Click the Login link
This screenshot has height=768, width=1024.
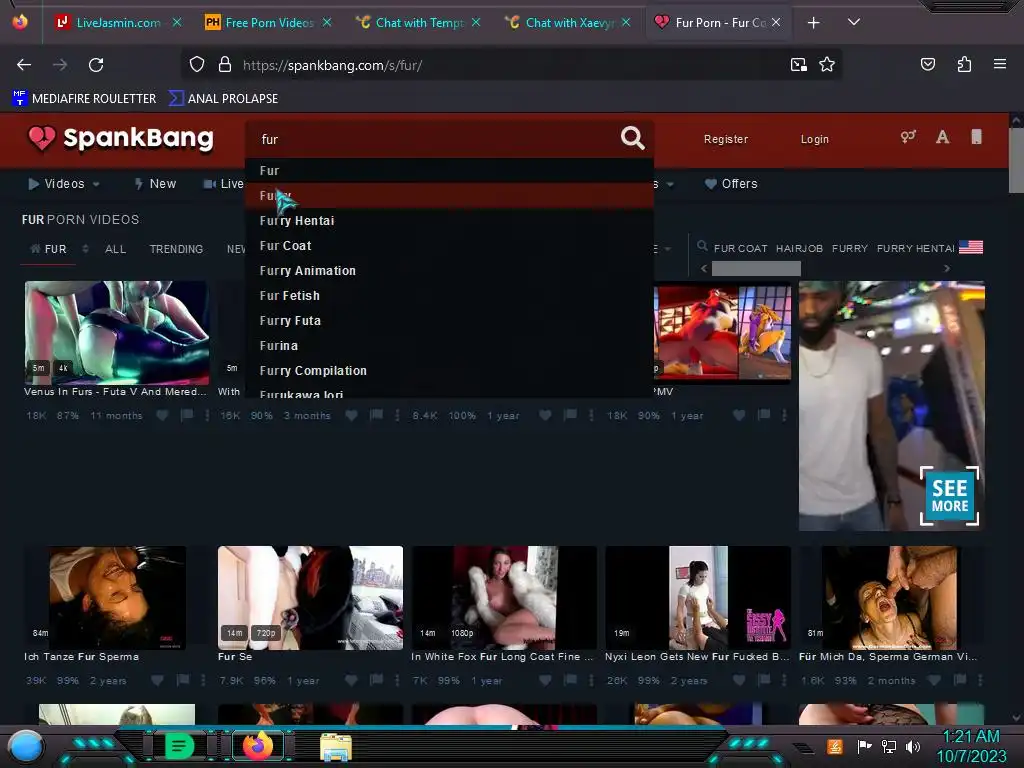coord(814,139)
